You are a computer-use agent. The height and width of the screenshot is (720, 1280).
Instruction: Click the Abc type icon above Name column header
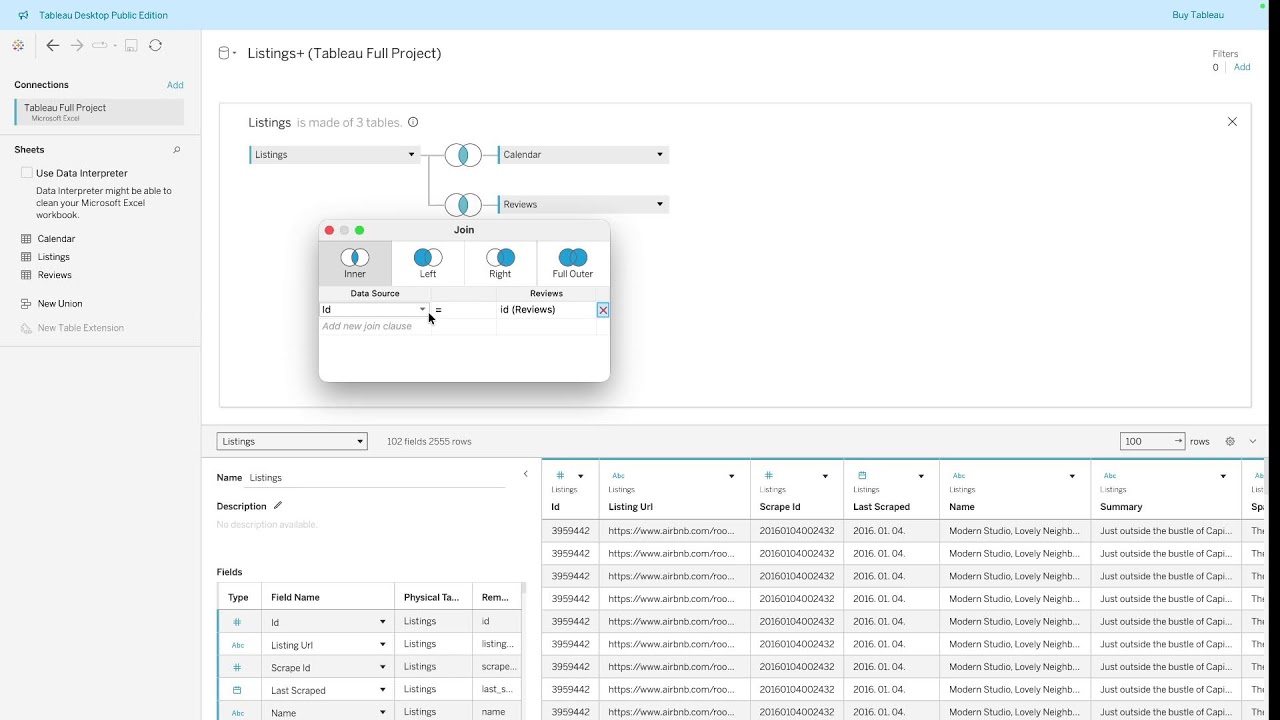(x=959, y=476)
